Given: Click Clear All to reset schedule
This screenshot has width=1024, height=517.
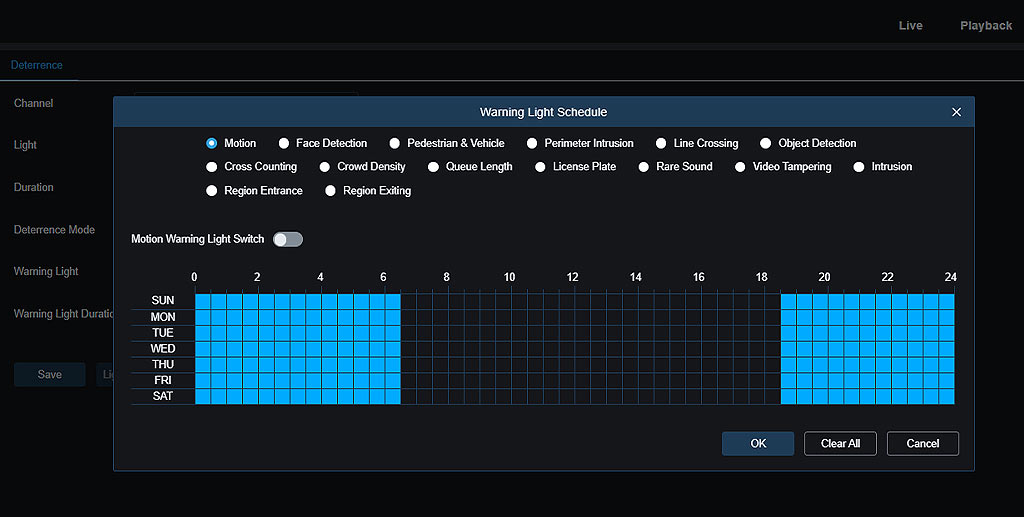Looking at the screenshot, I should click(840, 444).
